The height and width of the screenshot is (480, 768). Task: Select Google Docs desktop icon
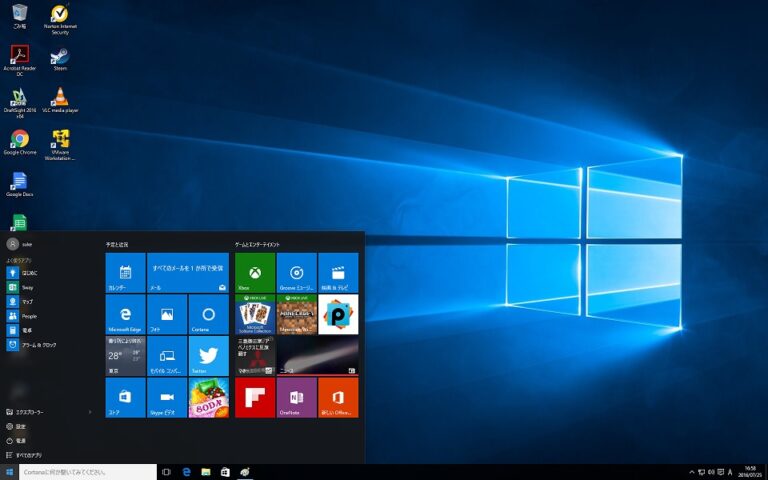tap(20, 185)
